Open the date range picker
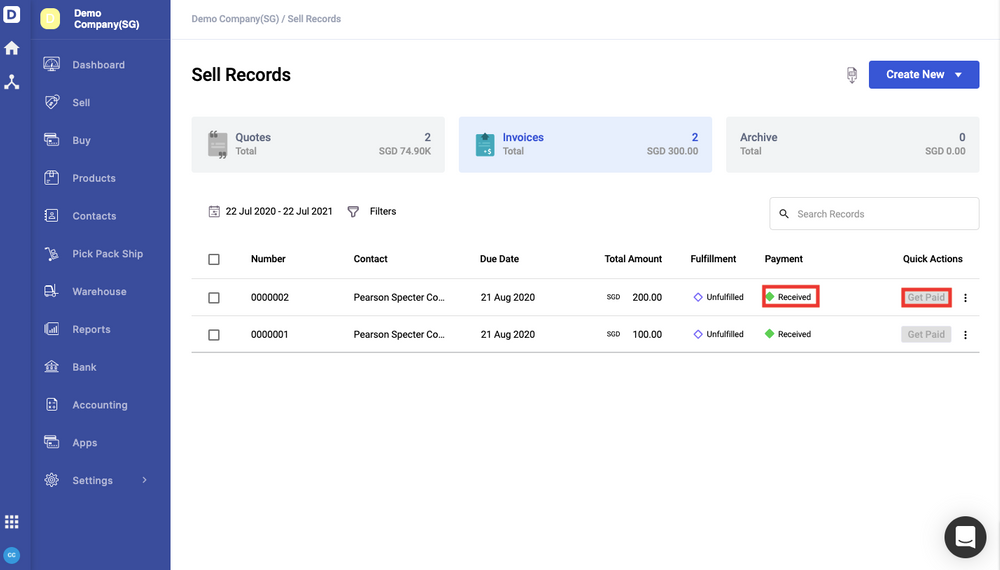 [x=270, y=212]
